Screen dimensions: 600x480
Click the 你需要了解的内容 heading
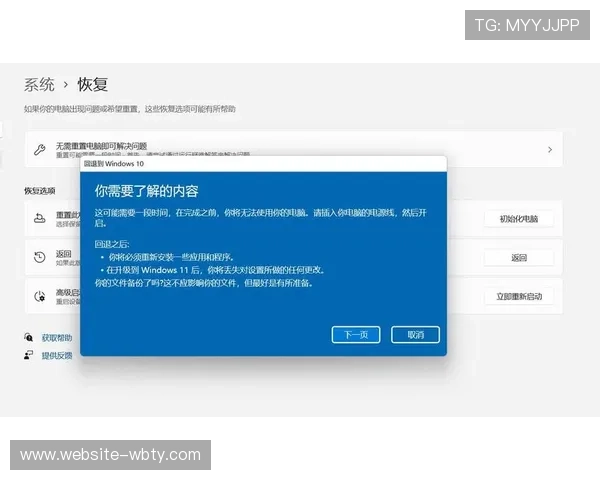[x=147, y=191]
